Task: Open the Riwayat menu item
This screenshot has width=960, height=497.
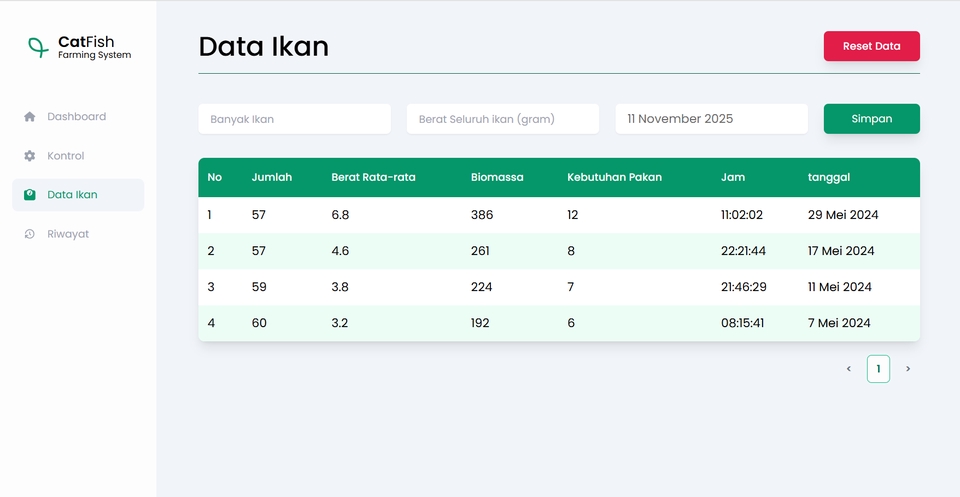Action: tap(68, 234)
